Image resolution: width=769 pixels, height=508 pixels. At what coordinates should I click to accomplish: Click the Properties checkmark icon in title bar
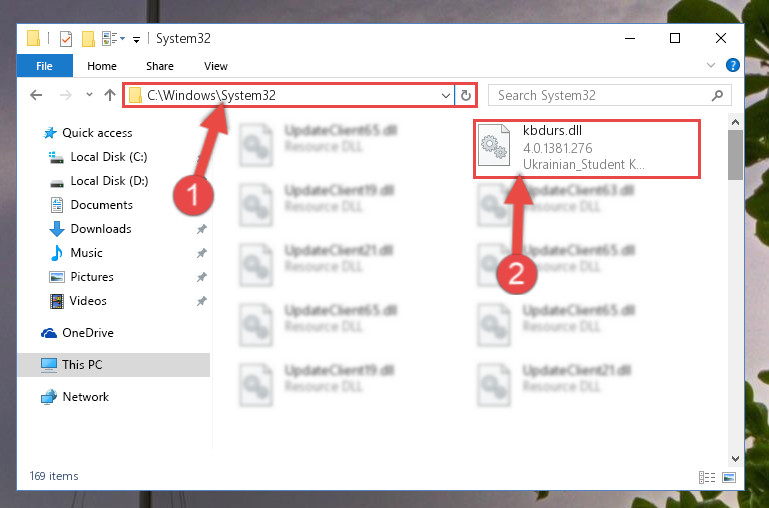point(66,38)
